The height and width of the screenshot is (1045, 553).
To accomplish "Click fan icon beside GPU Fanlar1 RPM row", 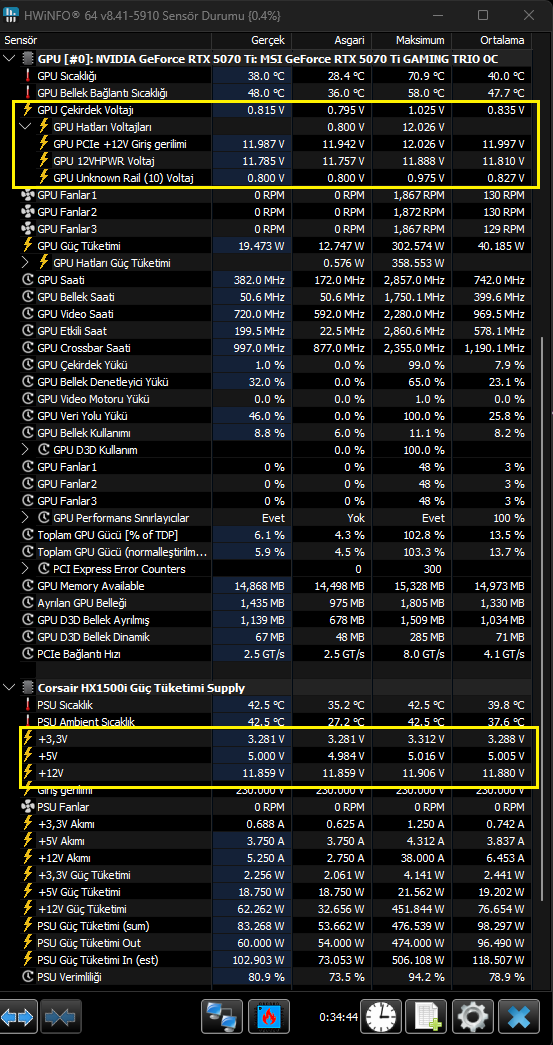I will coord(28,195).
